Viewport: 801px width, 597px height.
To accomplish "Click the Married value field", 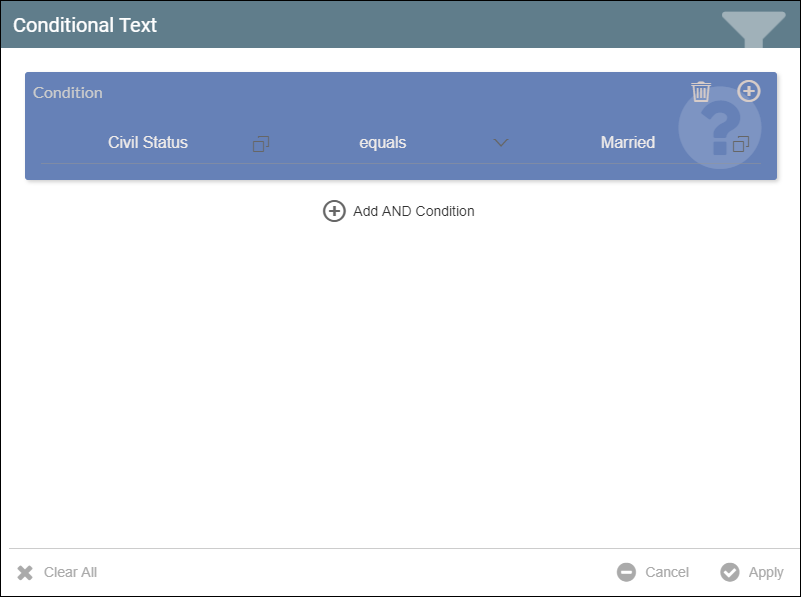I will point(627,143).
